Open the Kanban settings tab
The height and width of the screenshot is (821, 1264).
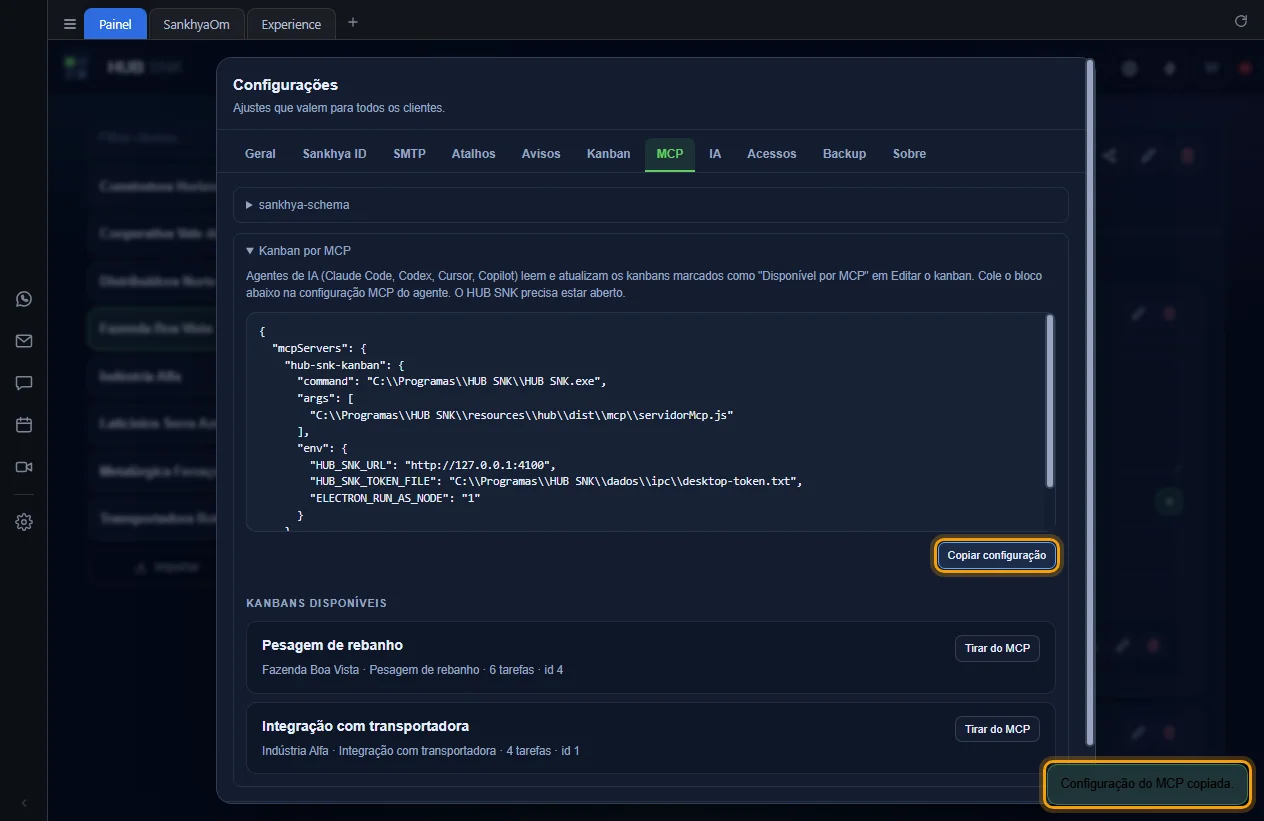pos(608,154)
